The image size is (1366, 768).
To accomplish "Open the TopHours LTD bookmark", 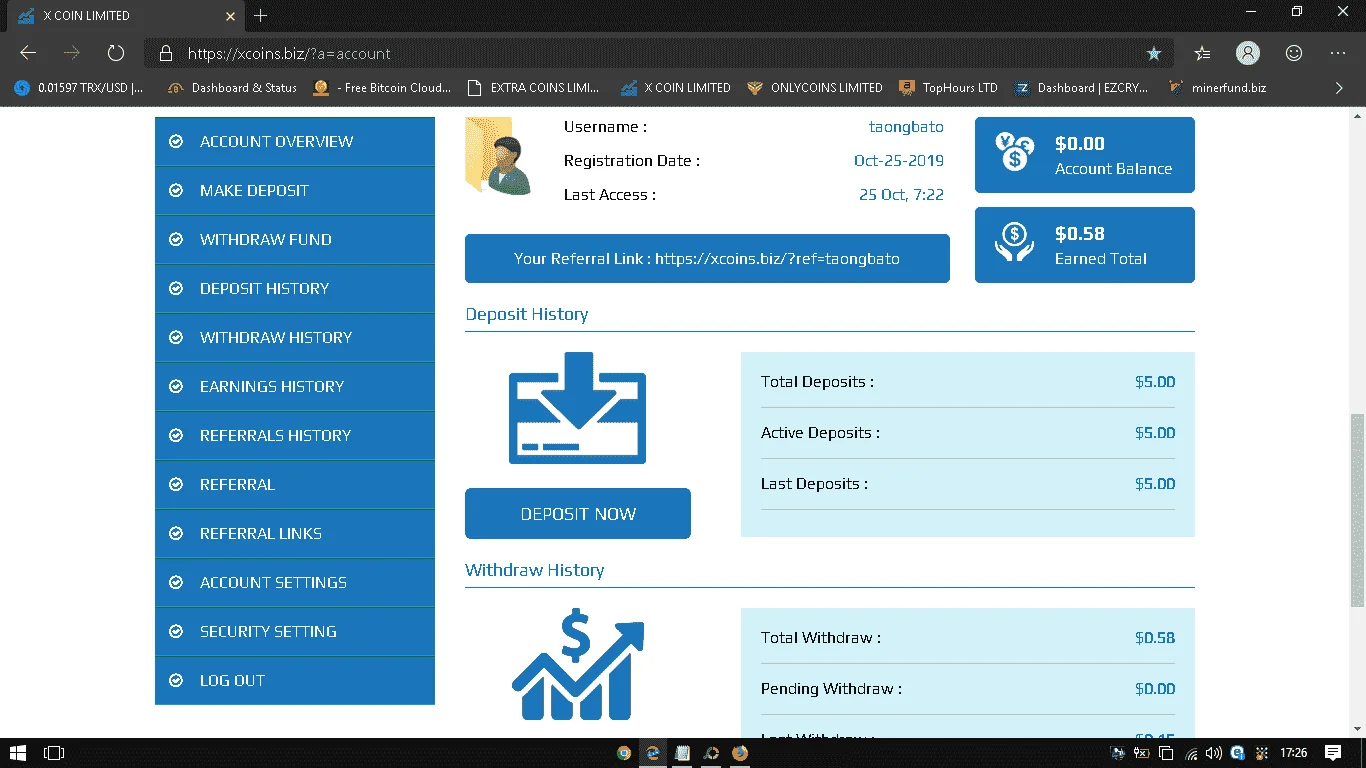I will (x=949, y=88).
